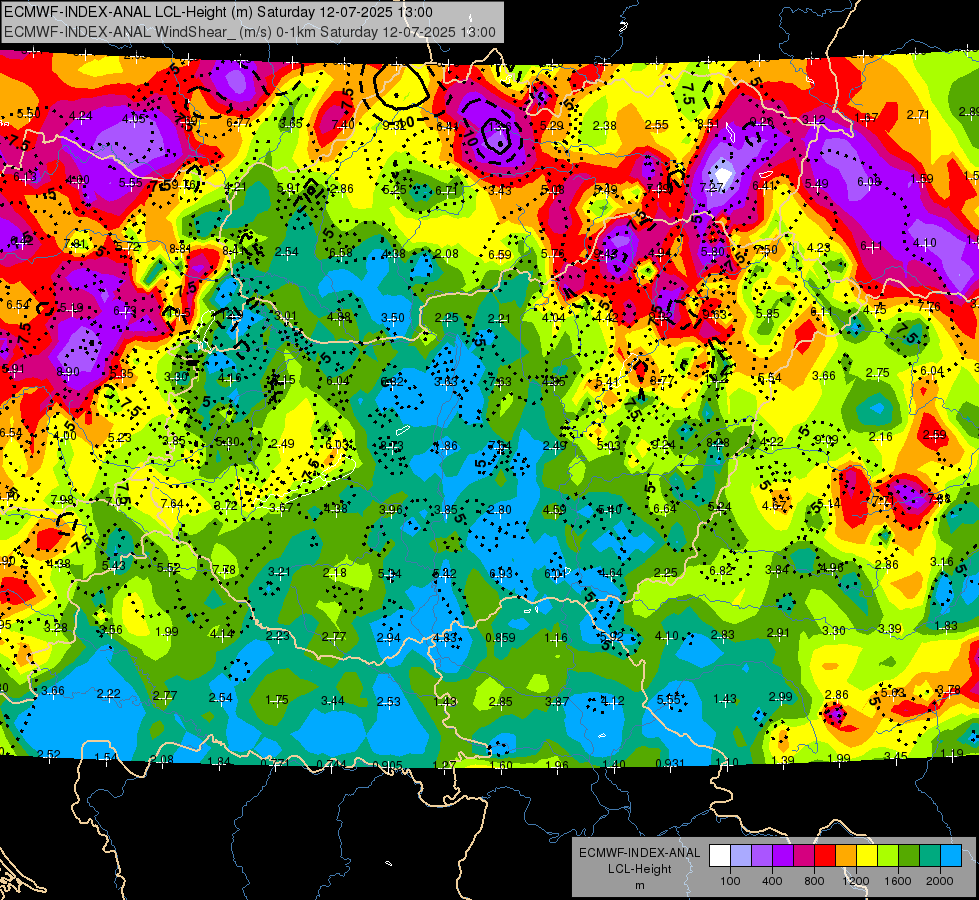Click the 3.45 wind shear value

895,756
